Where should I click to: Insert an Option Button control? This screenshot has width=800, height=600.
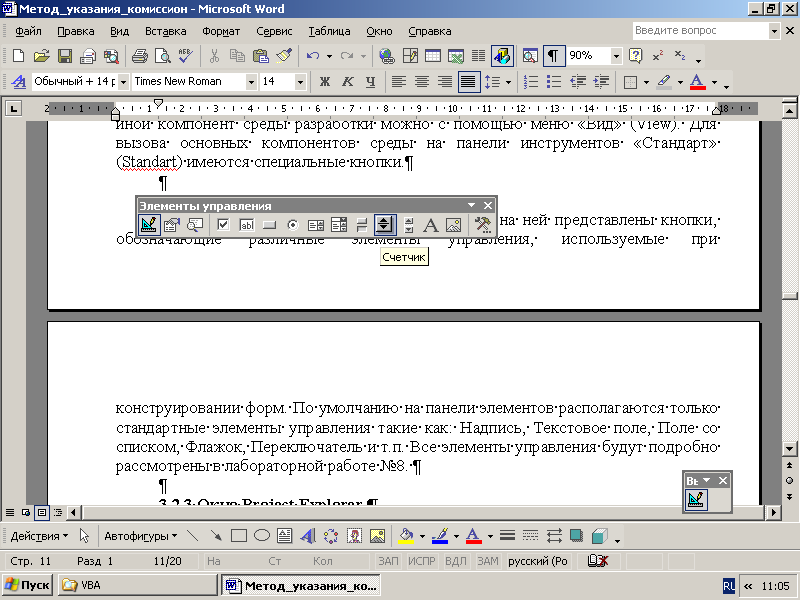point(292,224)
